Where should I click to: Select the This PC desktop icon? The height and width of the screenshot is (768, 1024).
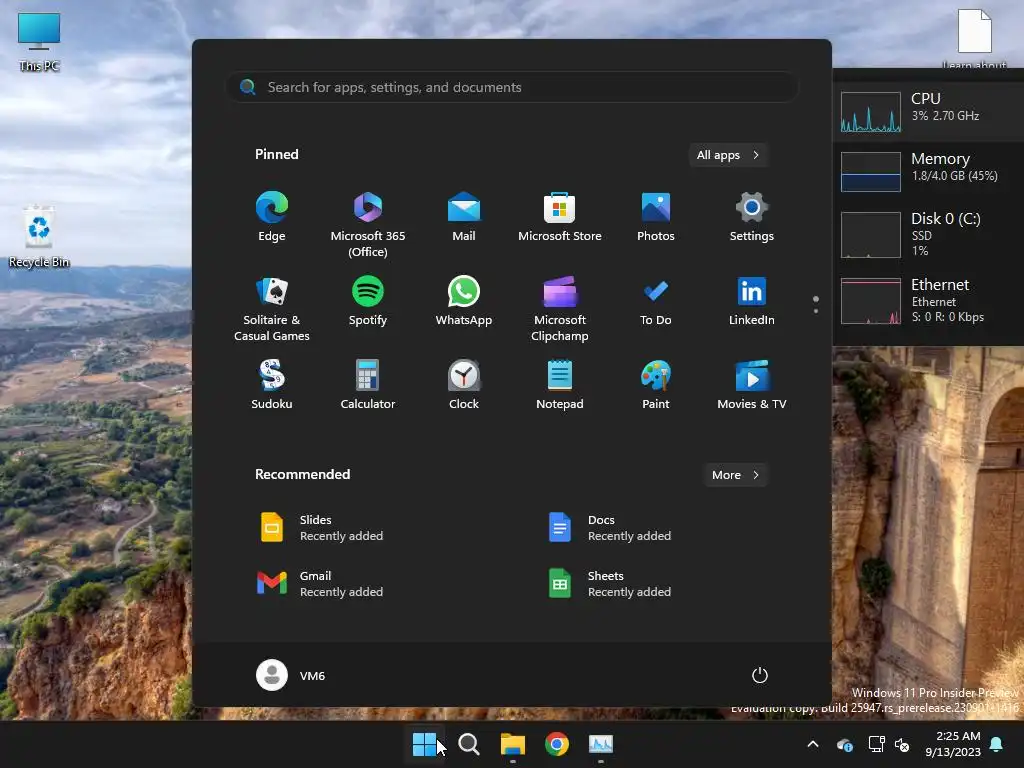[x=39, y=42]
